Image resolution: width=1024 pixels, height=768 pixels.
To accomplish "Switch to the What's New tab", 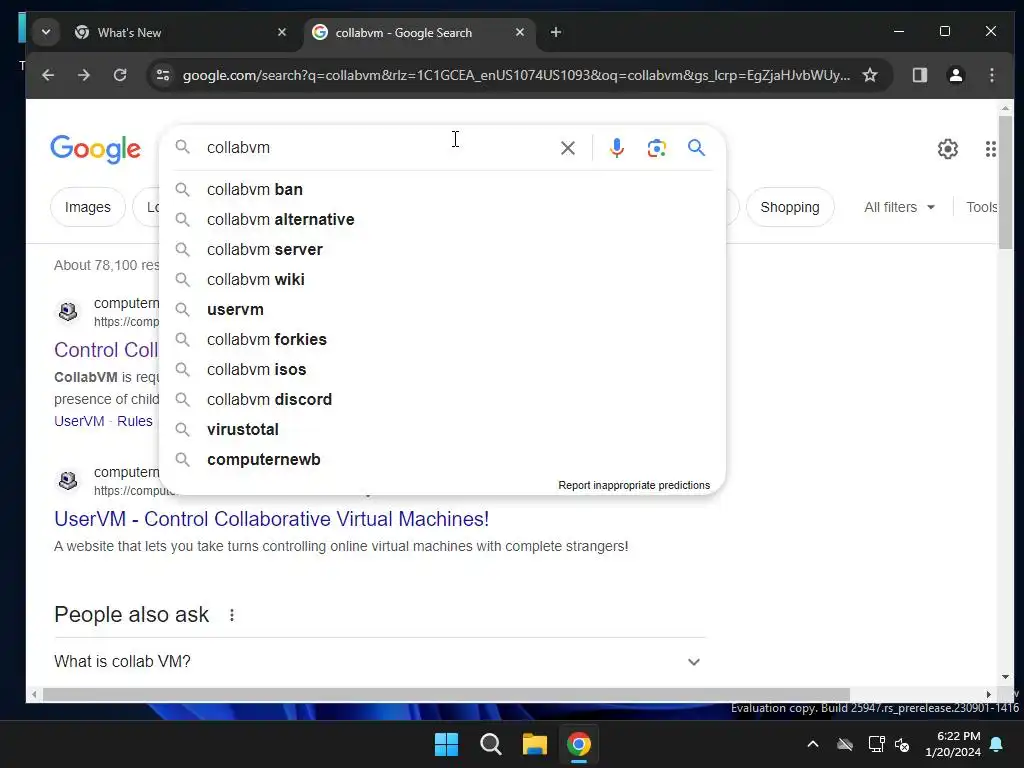I will [180, 32].
